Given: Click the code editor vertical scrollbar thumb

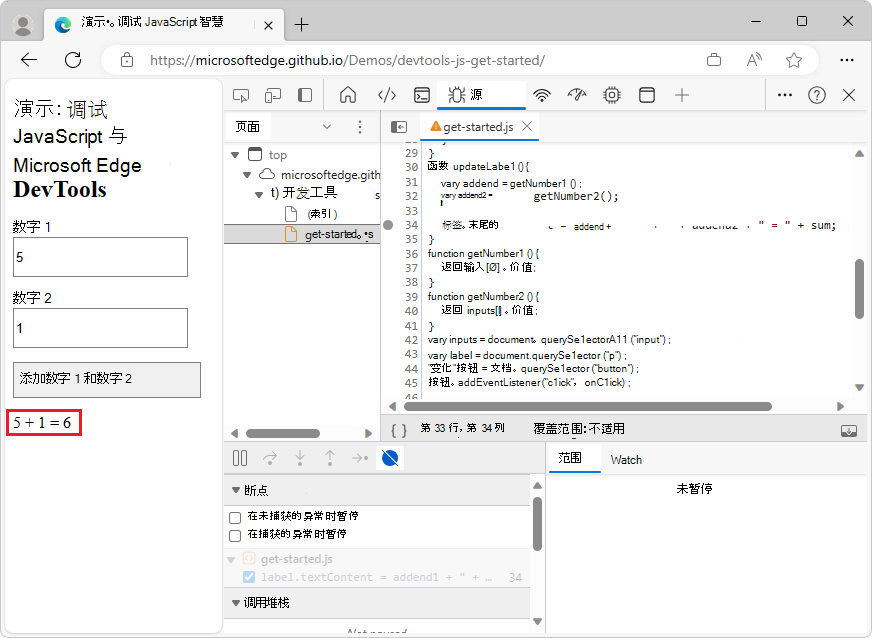Looking at the screenshot, I should click(859, 289).
